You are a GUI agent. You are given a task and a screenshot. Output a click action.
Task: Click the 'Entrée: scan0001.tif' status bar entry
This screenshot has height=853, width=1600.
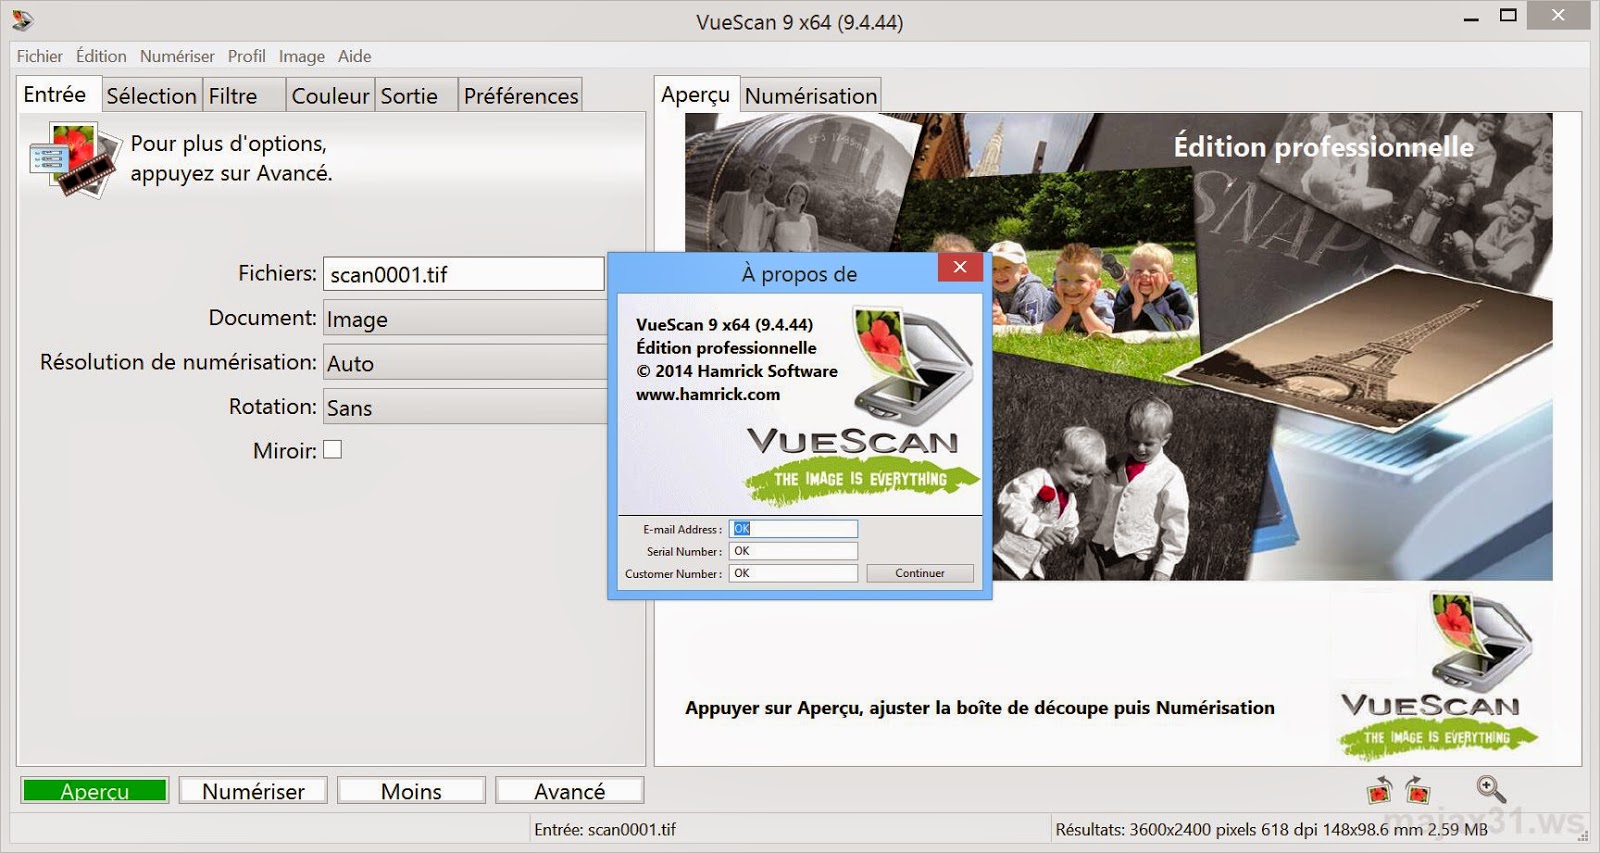(x=605, y=829)
